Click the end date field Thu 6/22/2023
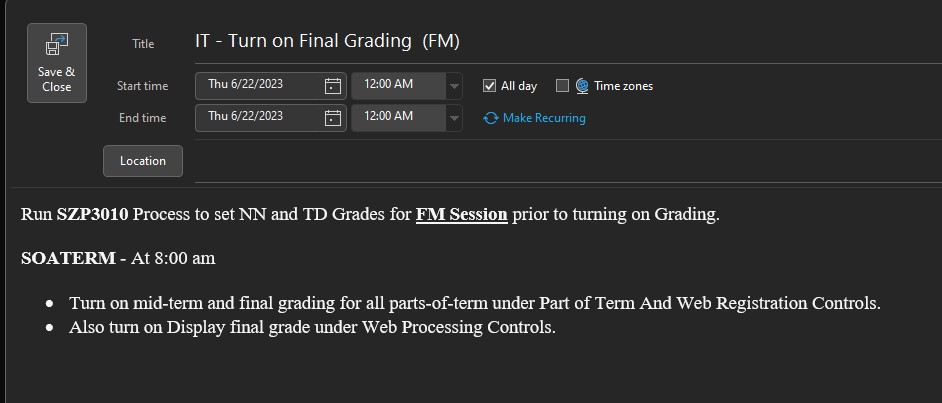This screenshot has height=403, width=942. (258, 117)
